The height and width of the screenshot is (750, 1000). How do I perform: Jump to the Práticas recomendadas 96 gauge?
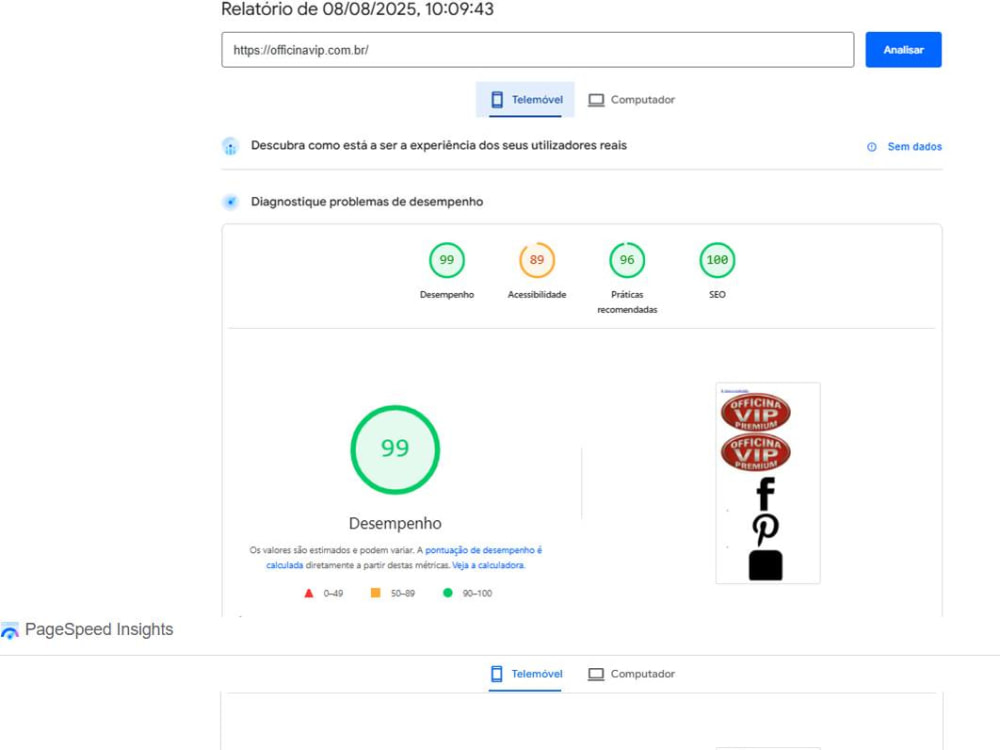(627, 260)
